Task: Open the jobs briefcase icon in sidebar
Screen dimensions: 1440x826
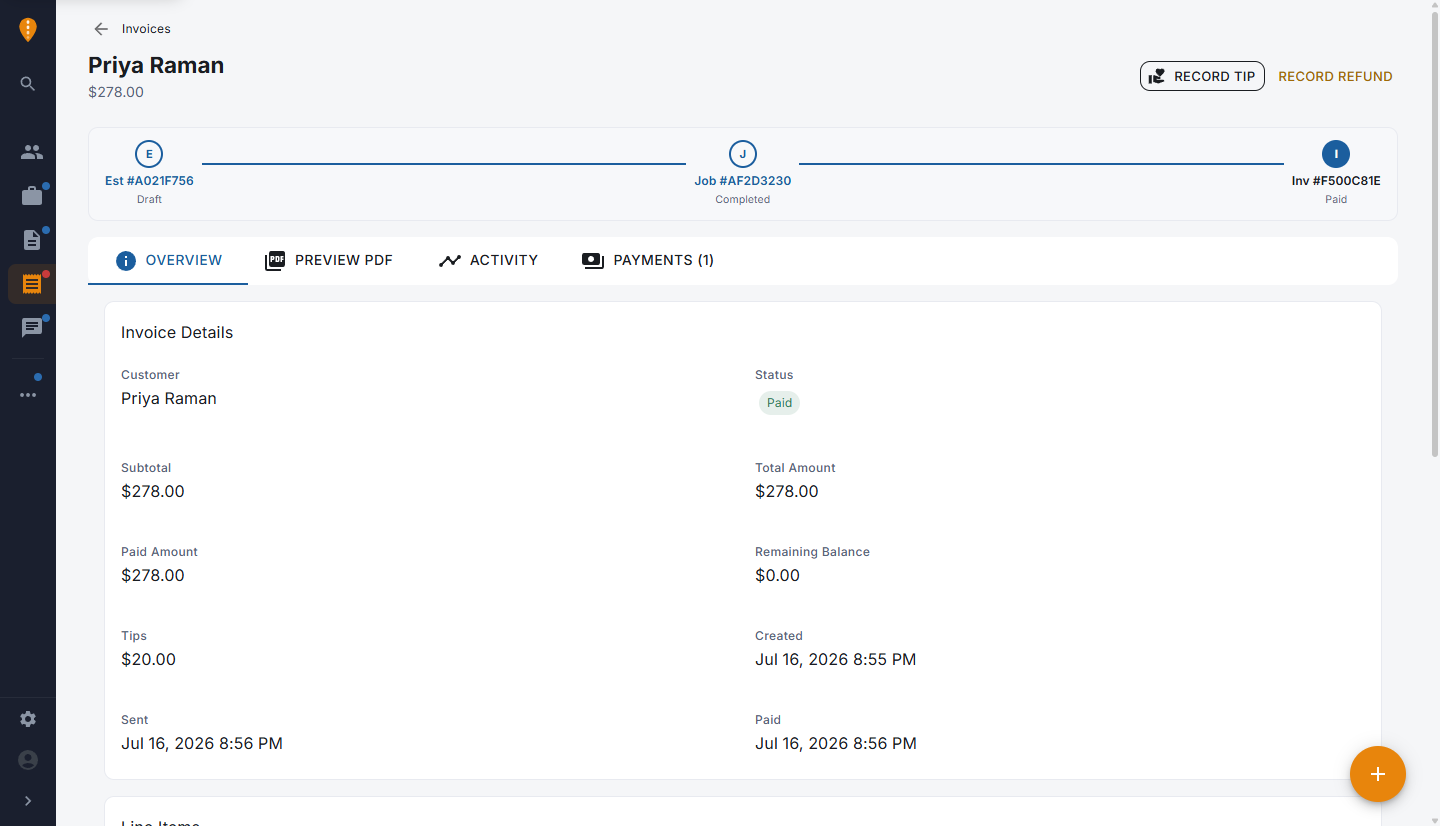Action: click(x=32, y=196)
